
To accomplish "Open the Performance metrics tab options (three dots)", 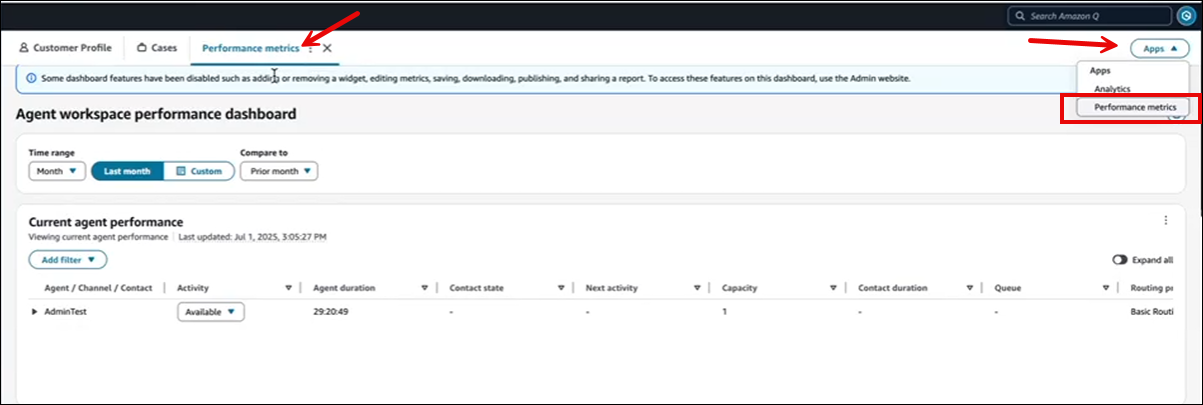I will coord(311,48).
